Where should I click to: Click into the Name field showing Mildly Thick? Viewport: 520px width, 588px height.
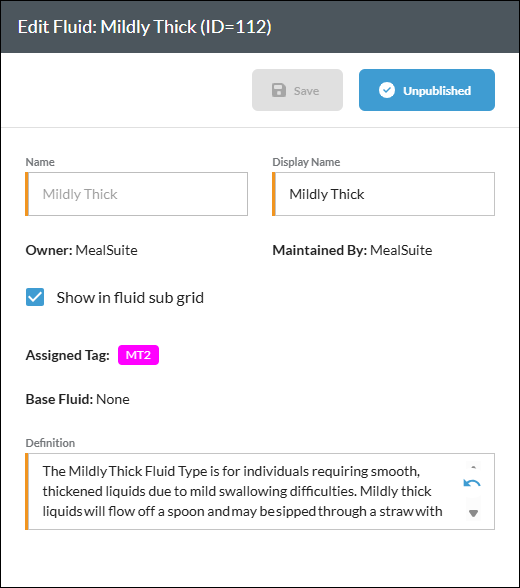(136, 194)
